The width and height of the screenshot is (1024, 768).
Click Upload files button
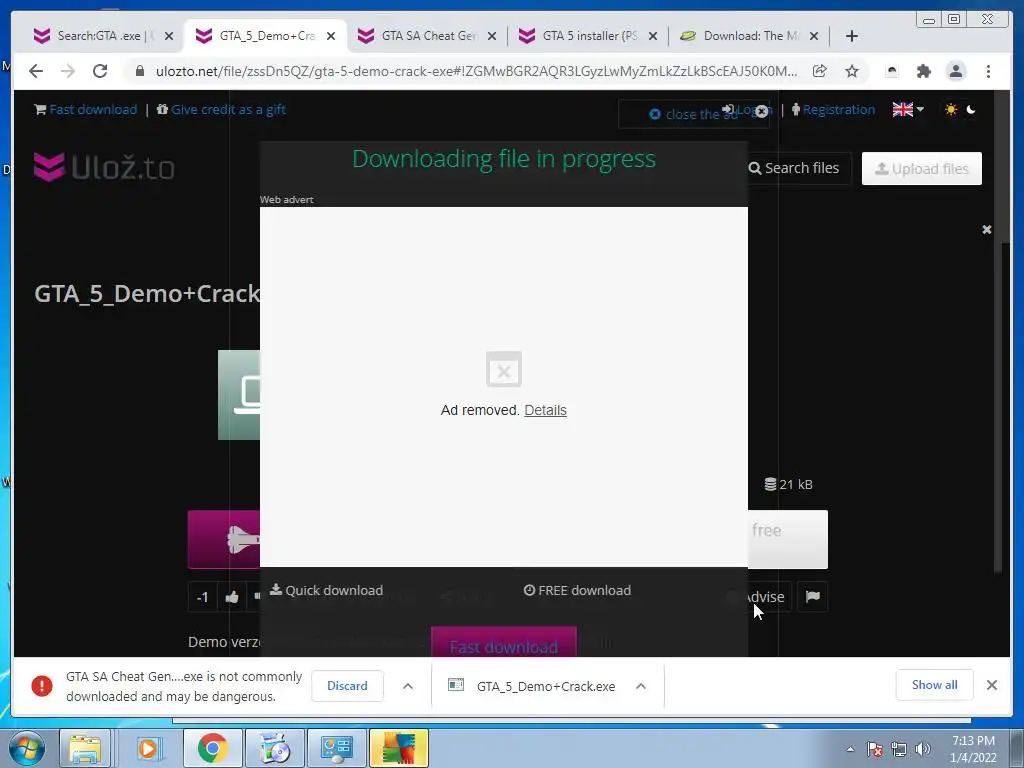click(921, 168)
